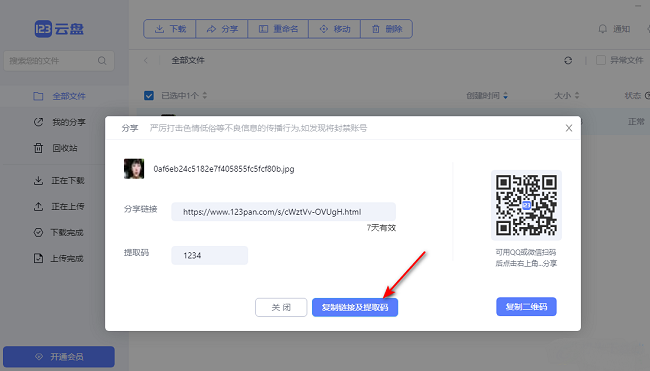This screenshot has height=371, width=650.
Task: Click 复制二维码 button
Action: (526, 307)
